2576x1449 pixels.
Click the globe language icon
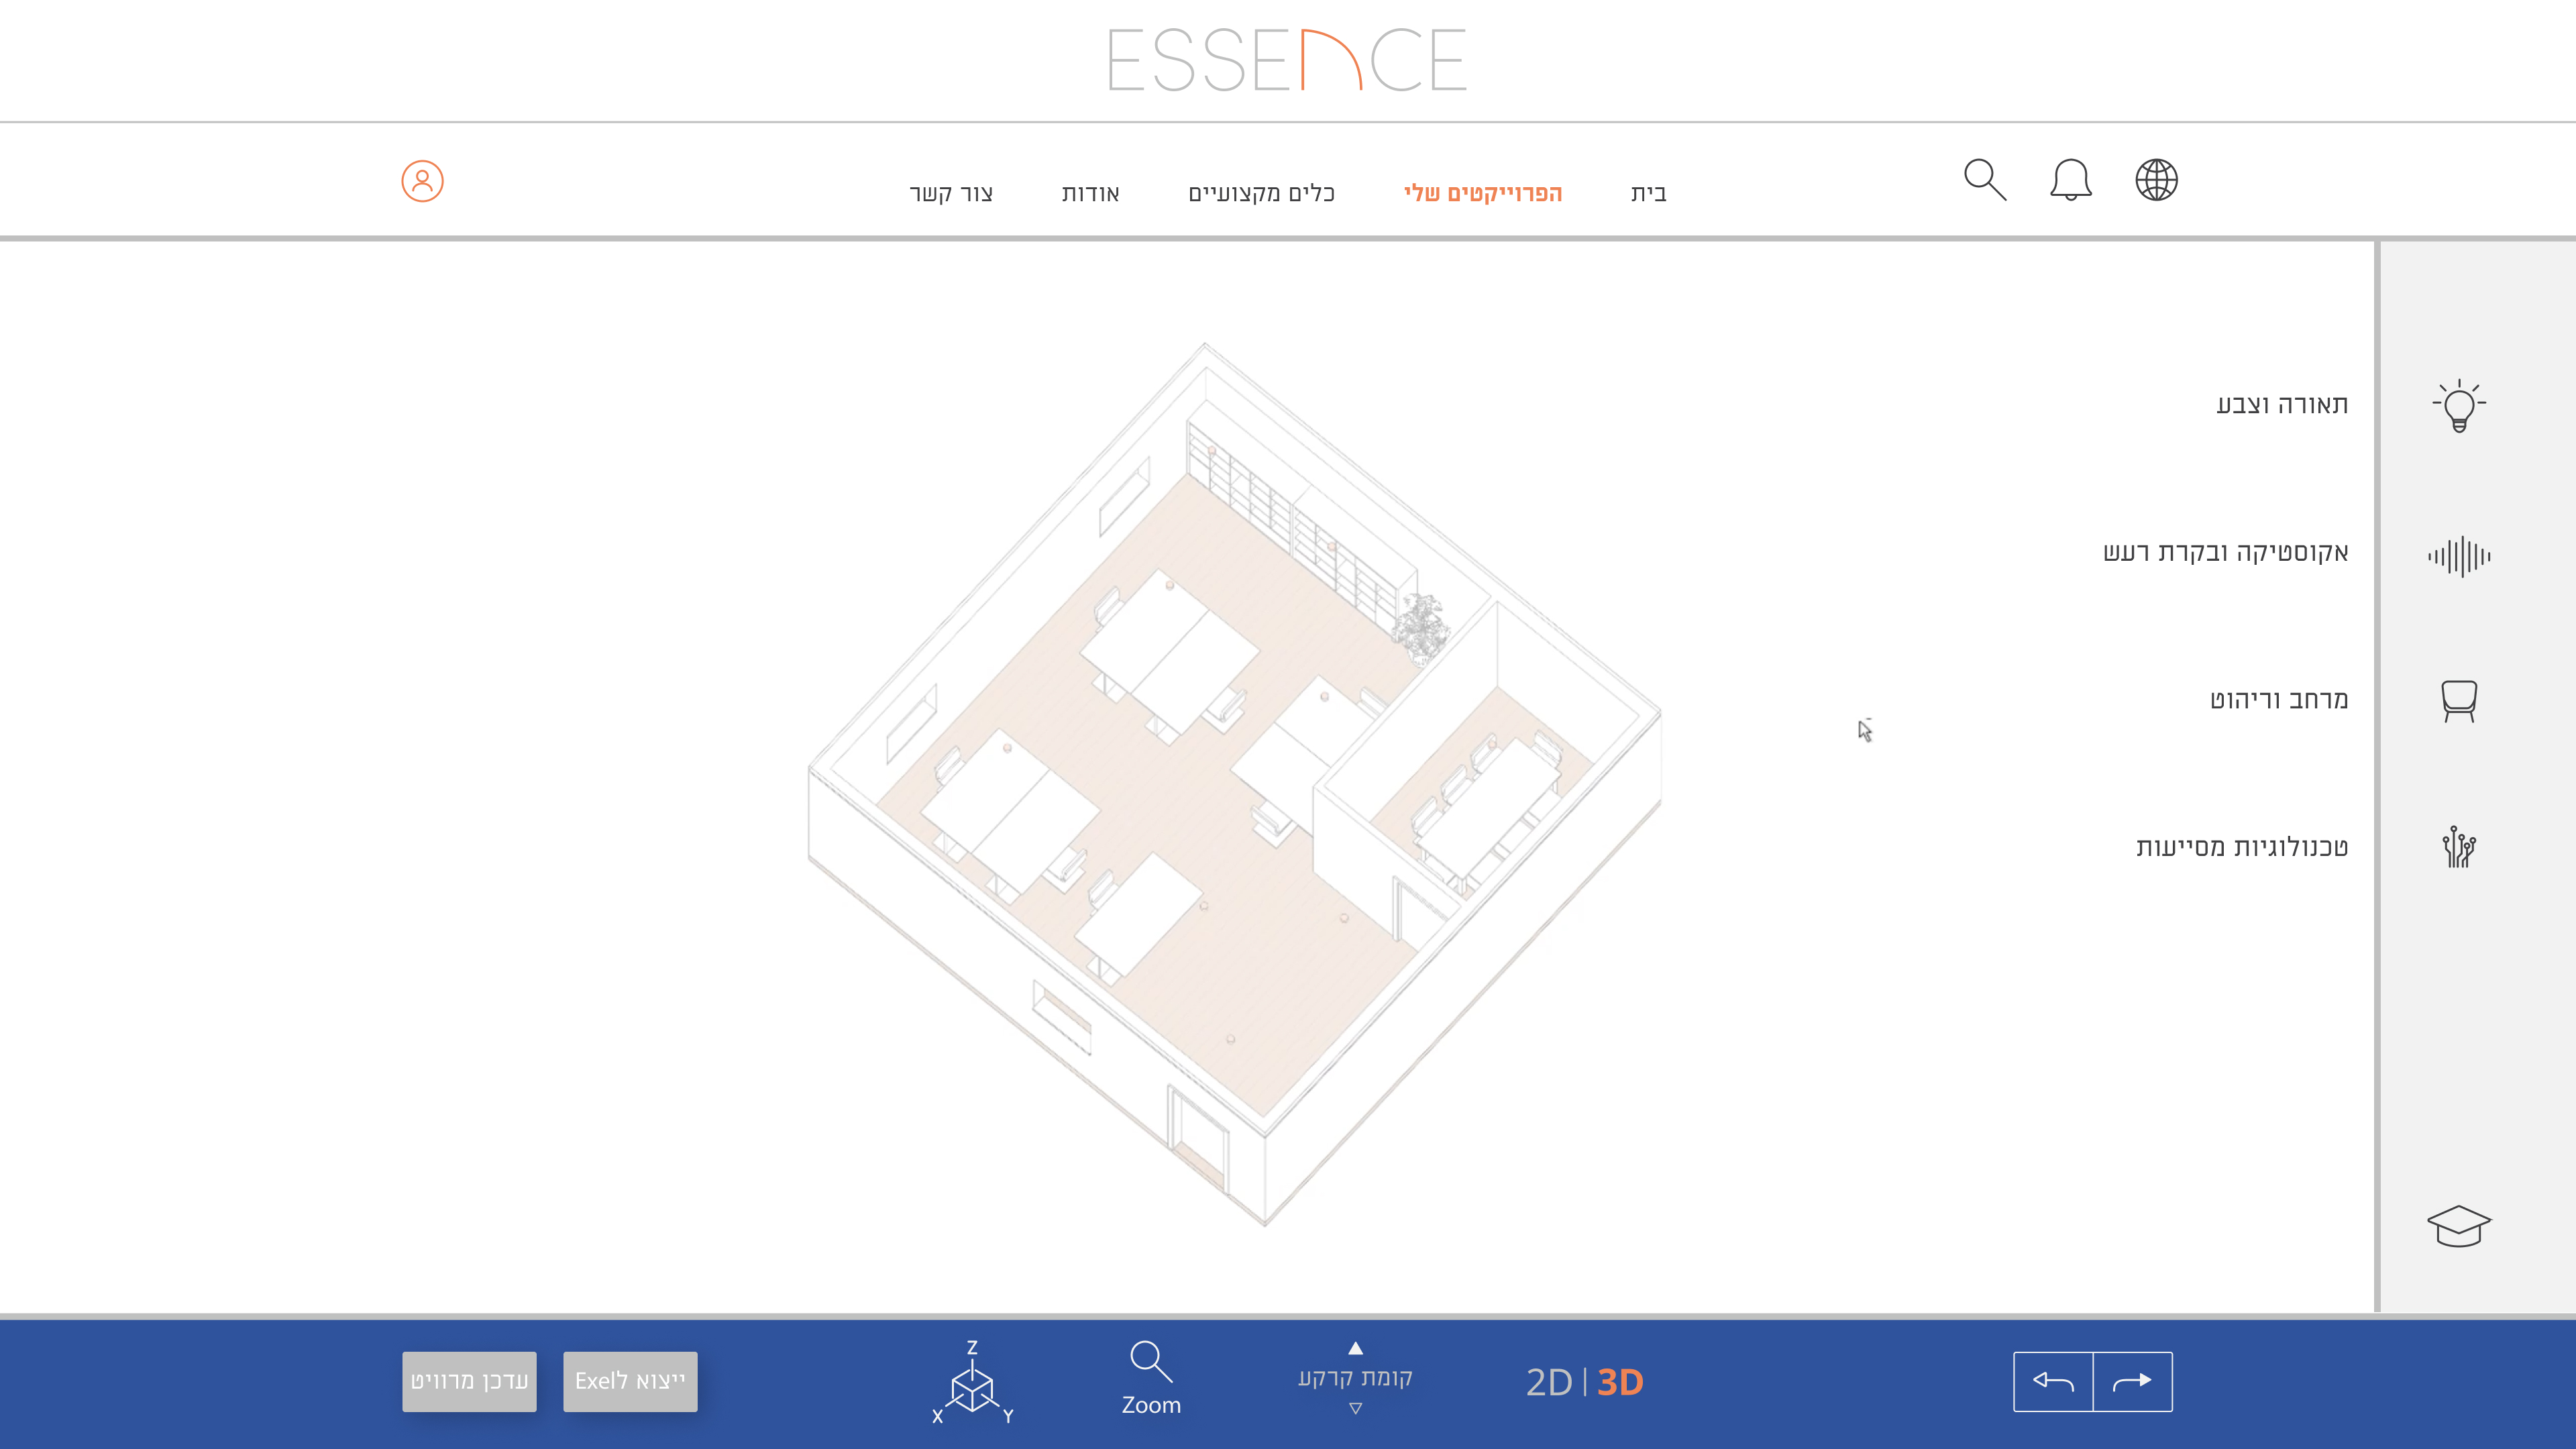2156,180
